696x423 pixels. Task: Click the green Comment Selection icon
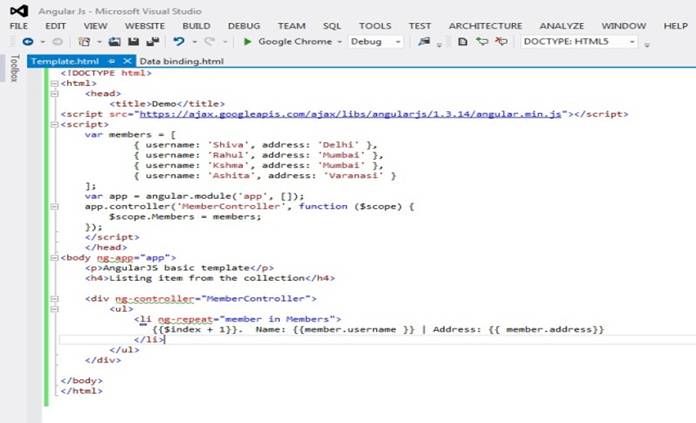[x=482, y=42]
